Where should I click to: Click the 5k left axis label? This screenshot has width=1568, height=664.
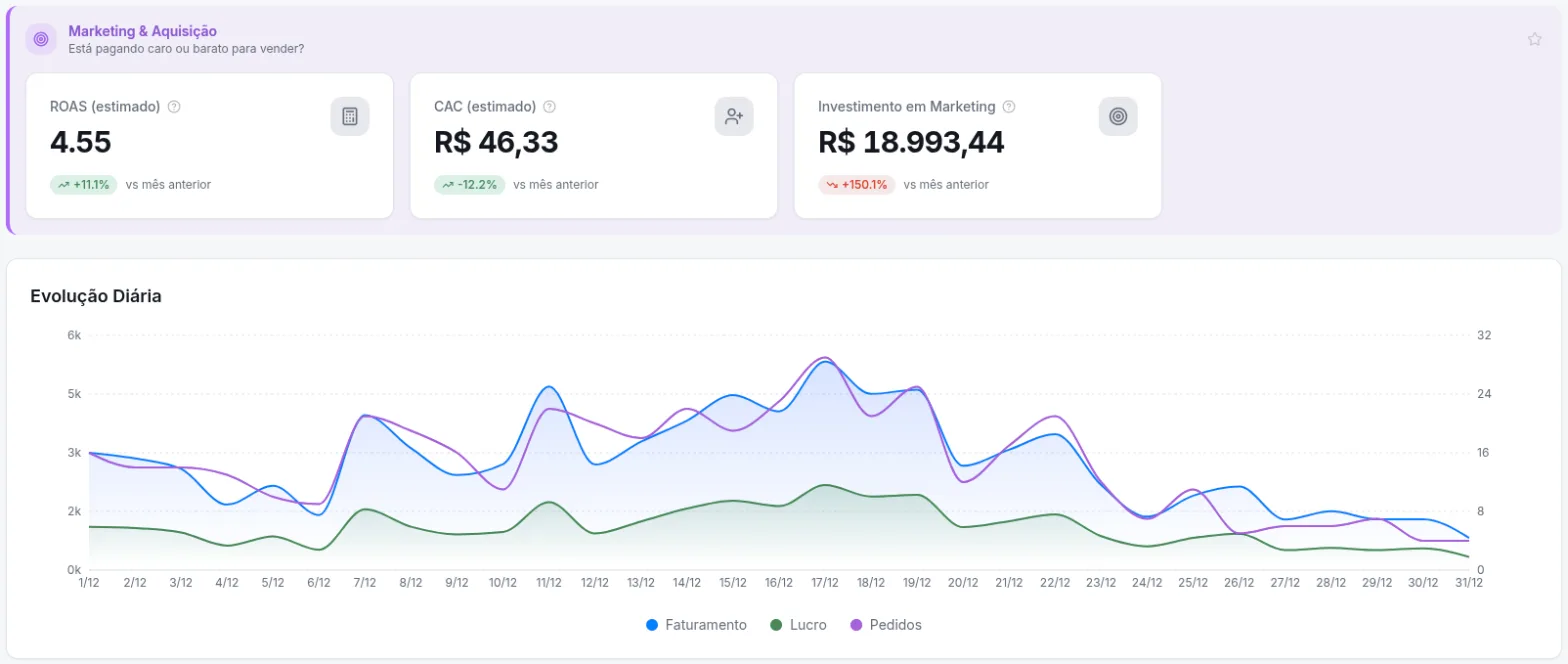pyautogui.click(x=74, y=394)
